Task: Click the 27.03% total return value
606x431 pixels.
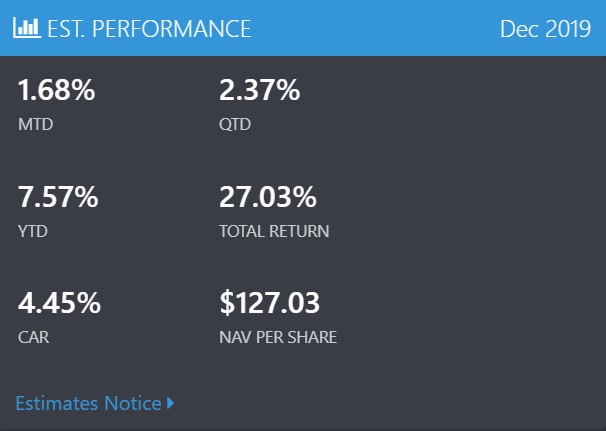Action: coord(268,197)
